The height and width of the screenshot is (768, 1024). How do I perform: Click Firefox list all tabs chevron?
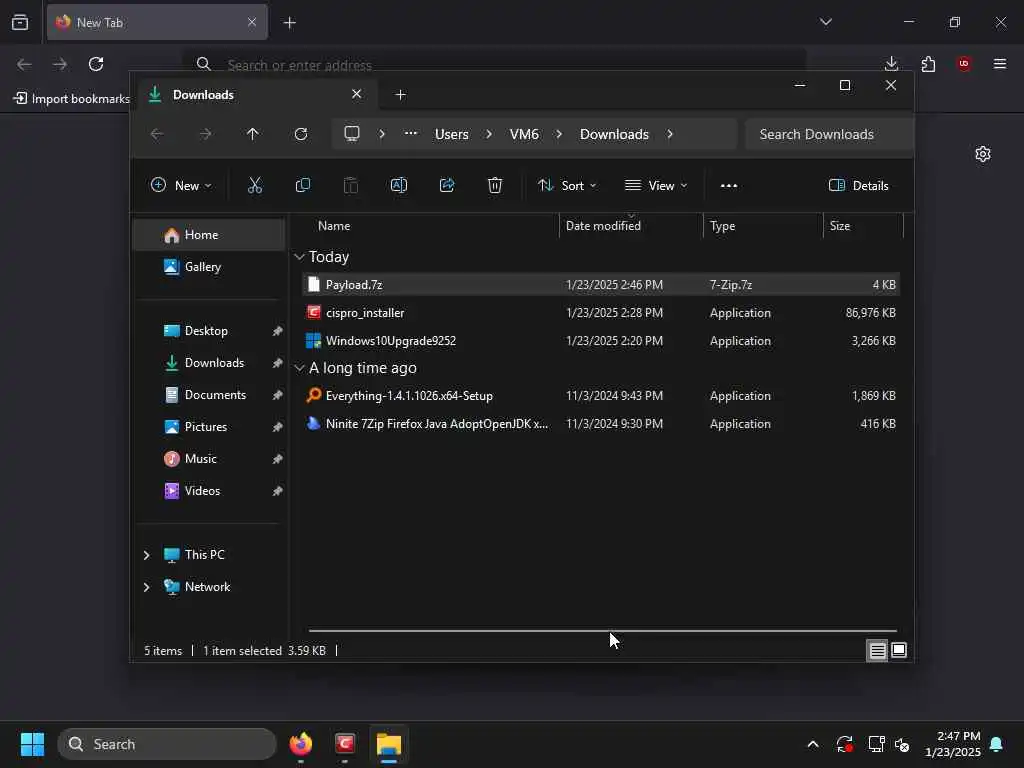pos(825,22)
